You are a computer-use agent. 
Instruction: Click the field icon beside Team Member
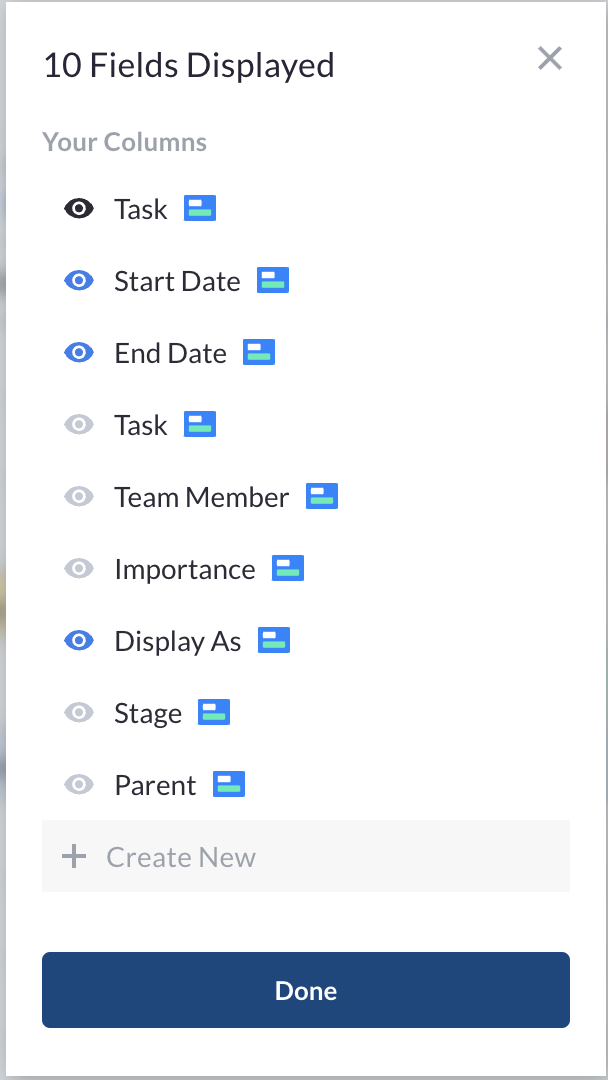[x=322, y=496]
